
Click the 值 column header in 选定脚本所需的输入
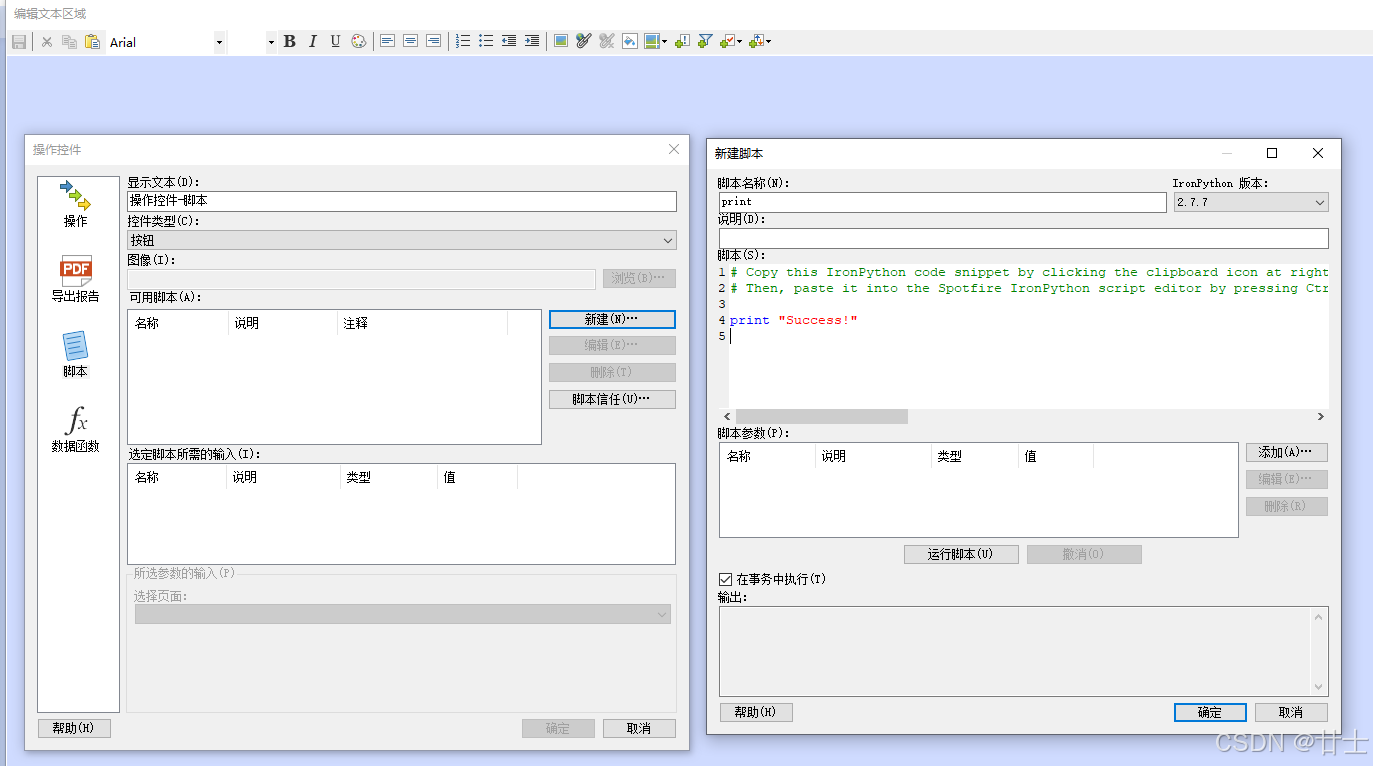click(479, 477)
